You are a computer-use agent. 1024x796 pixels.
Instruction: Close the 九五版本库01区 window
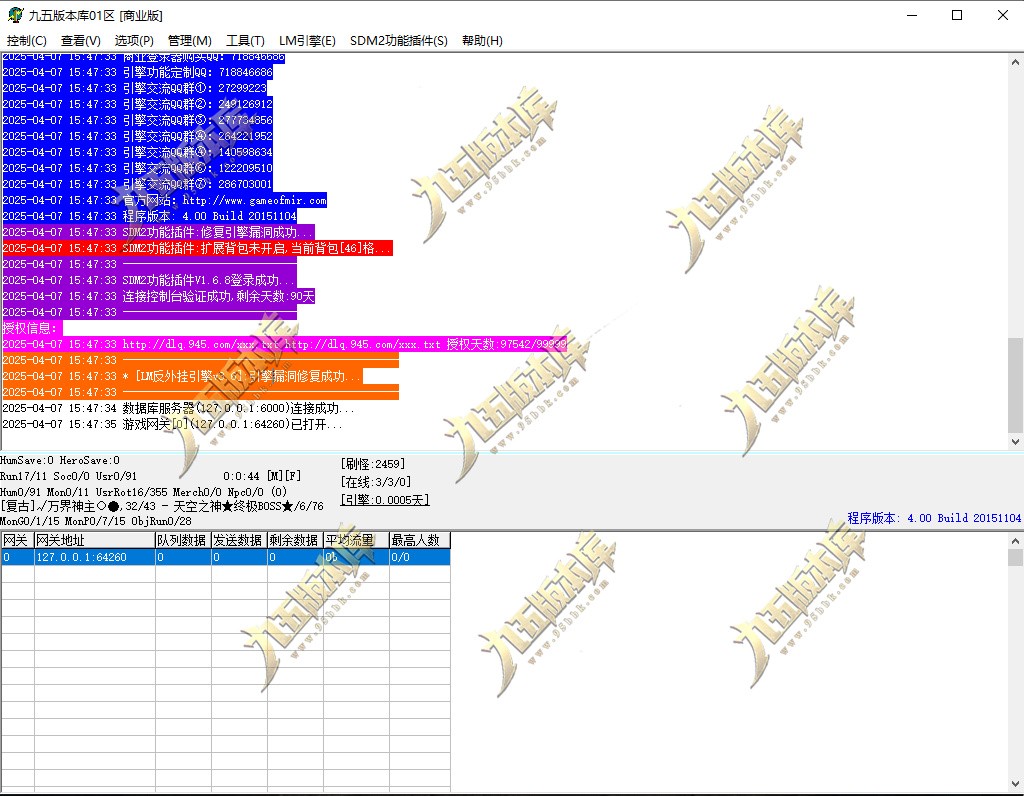coord(1002,15)
